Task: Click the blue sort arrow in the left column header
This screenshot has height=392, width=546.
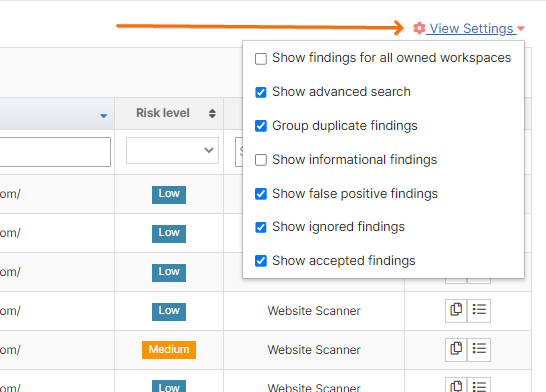Action: (x=103, y=116)
